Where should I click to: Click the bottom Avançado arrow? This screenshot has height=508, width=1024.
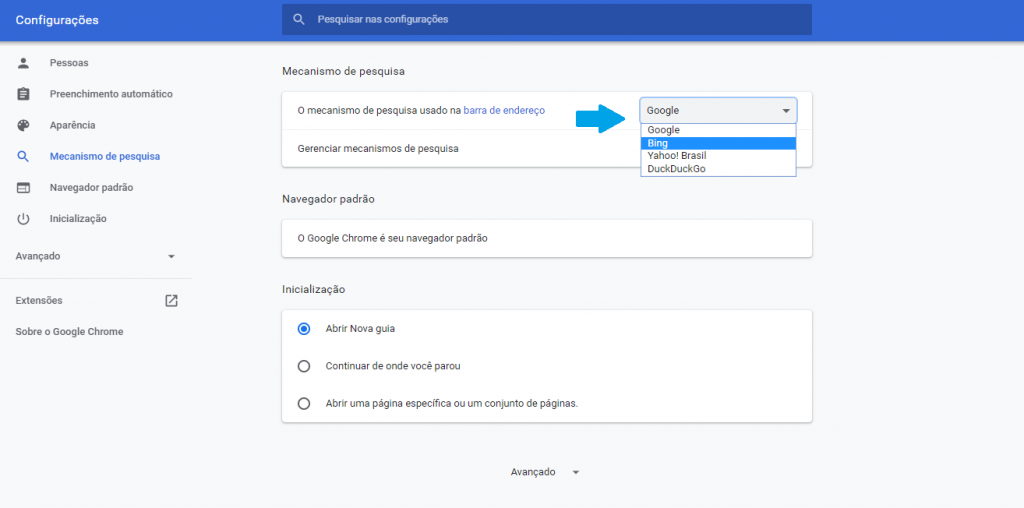(x=575, y=472)
